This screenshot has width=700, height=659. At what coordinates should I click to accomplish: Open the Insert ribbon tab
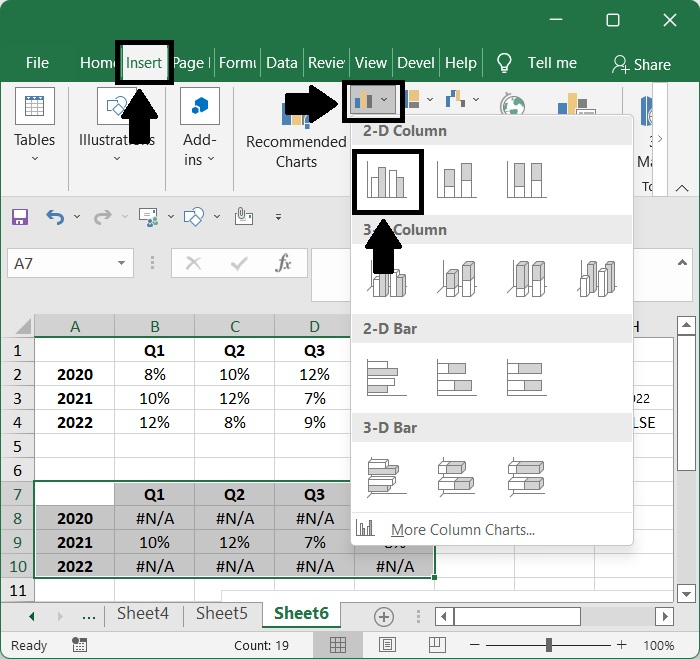(x=144, y=62)
